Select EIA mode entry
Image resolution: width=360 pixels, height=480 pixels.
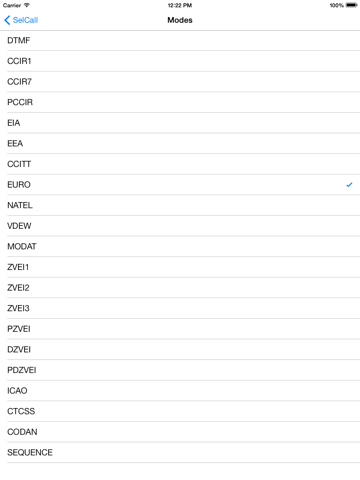[180, 123]
